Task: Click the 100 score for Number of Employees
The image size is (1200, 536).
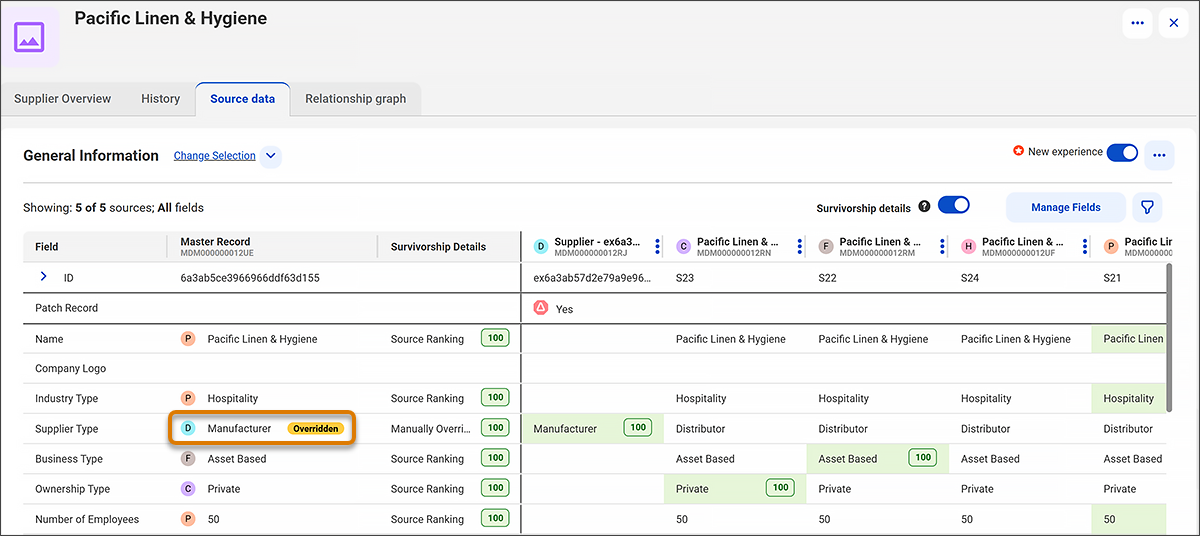Action: [495, 518]
